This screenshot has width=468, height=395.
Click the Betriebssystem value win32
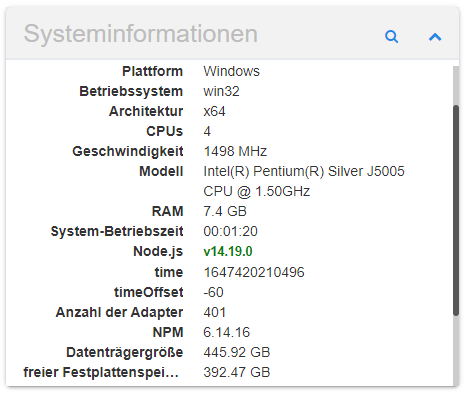(x=221, y=91)
